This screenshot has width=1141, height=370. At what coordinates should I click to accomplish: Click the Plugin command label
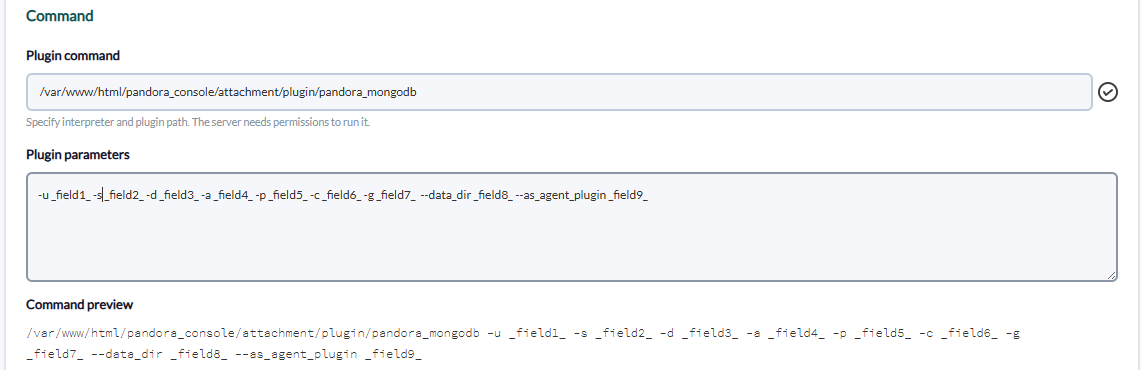73,56
